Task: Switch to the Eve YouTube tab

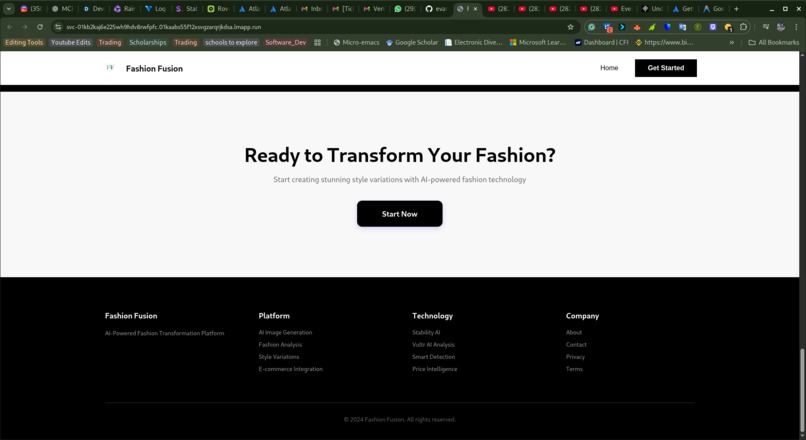Action: pos(621,9)
